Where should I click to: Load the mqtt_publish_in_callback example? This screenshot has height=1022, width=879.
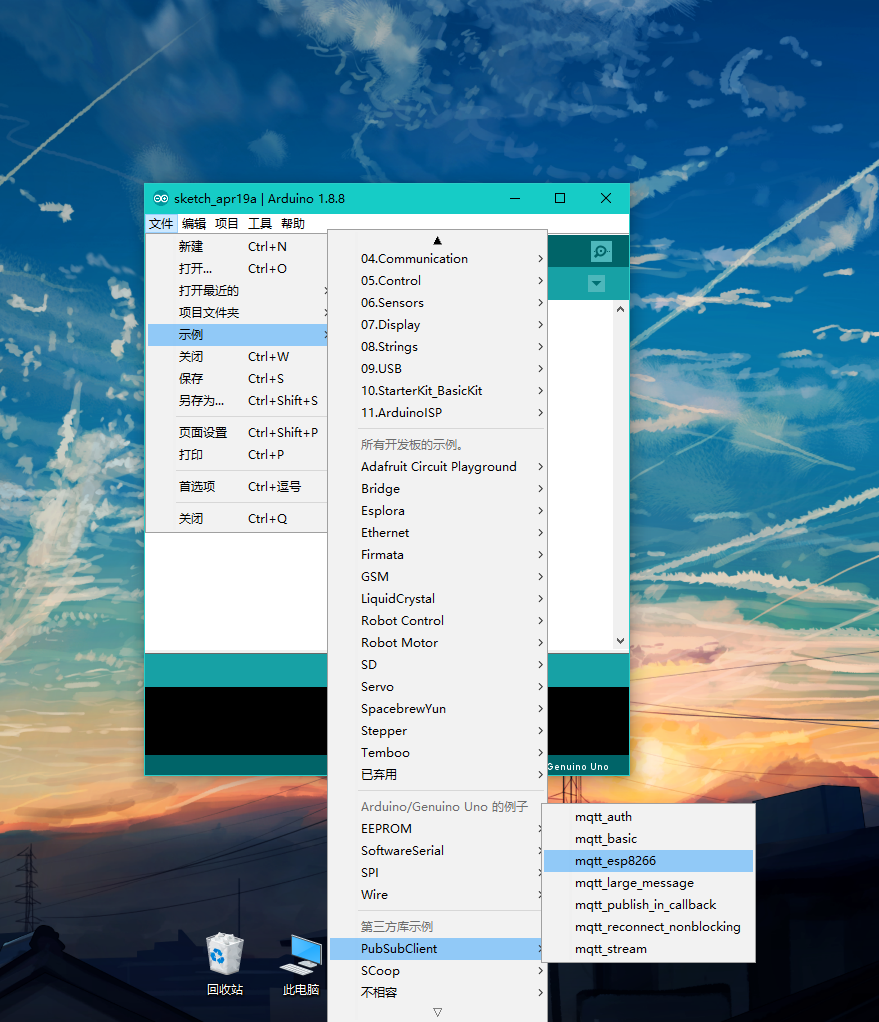[x=648, y=905]
